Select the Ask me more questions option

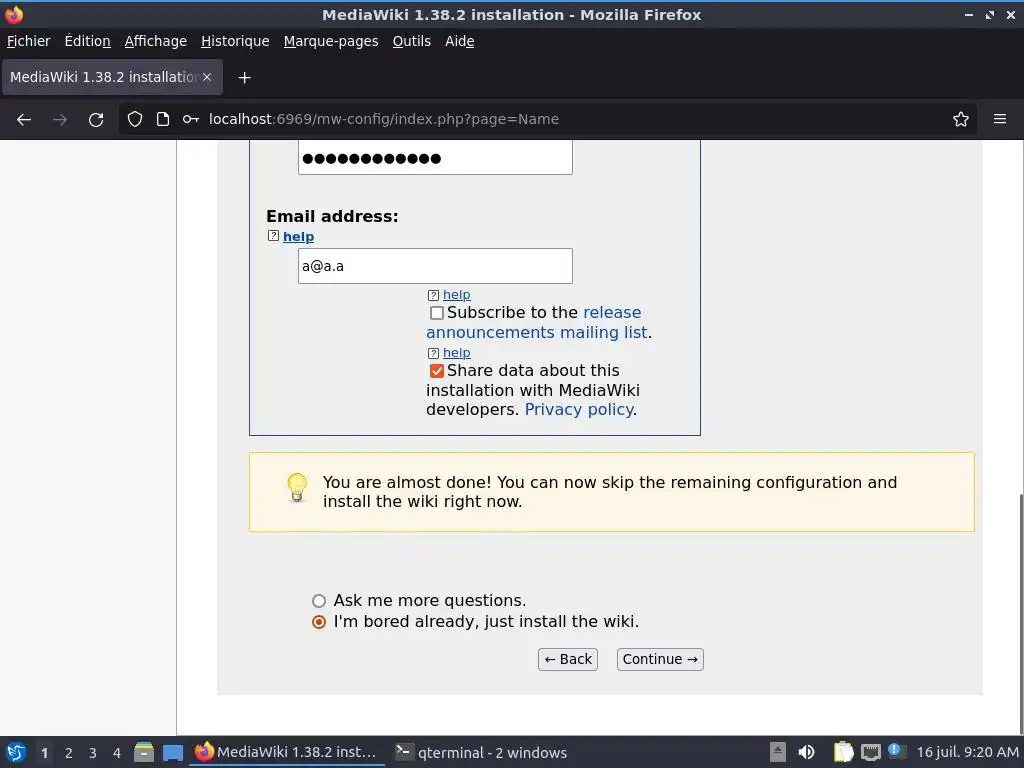[x=319, y=601]
